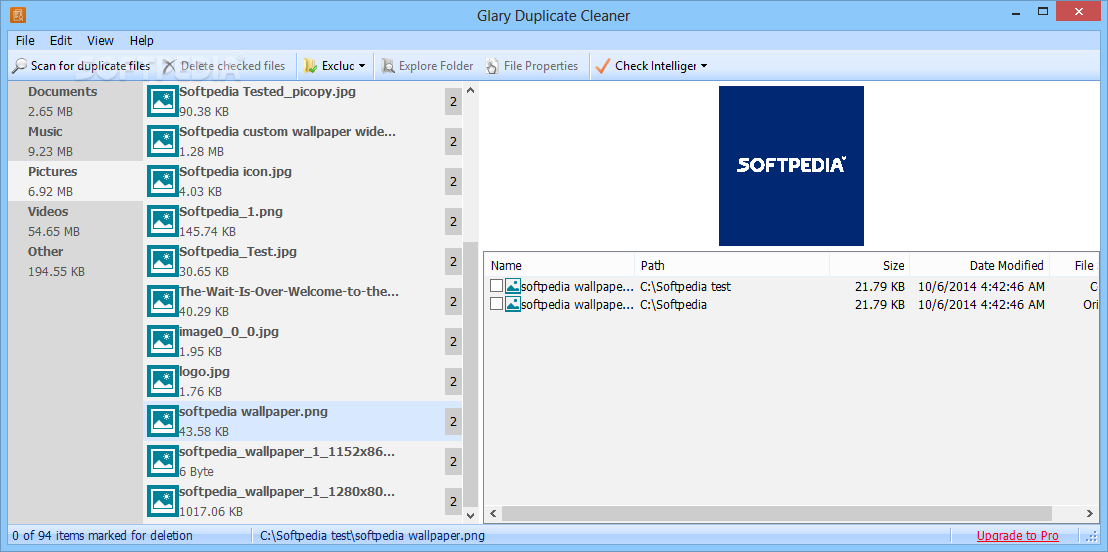Select the Music category

point(76,141)
